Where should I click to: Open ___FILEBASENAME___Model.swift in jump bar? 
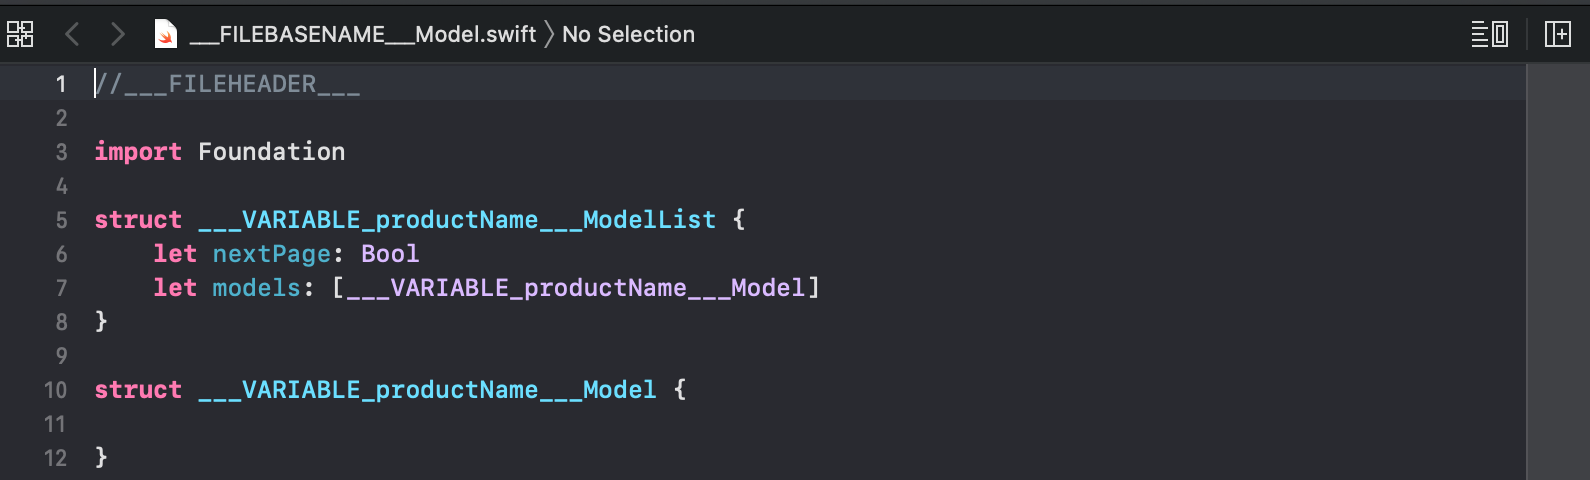363,34
